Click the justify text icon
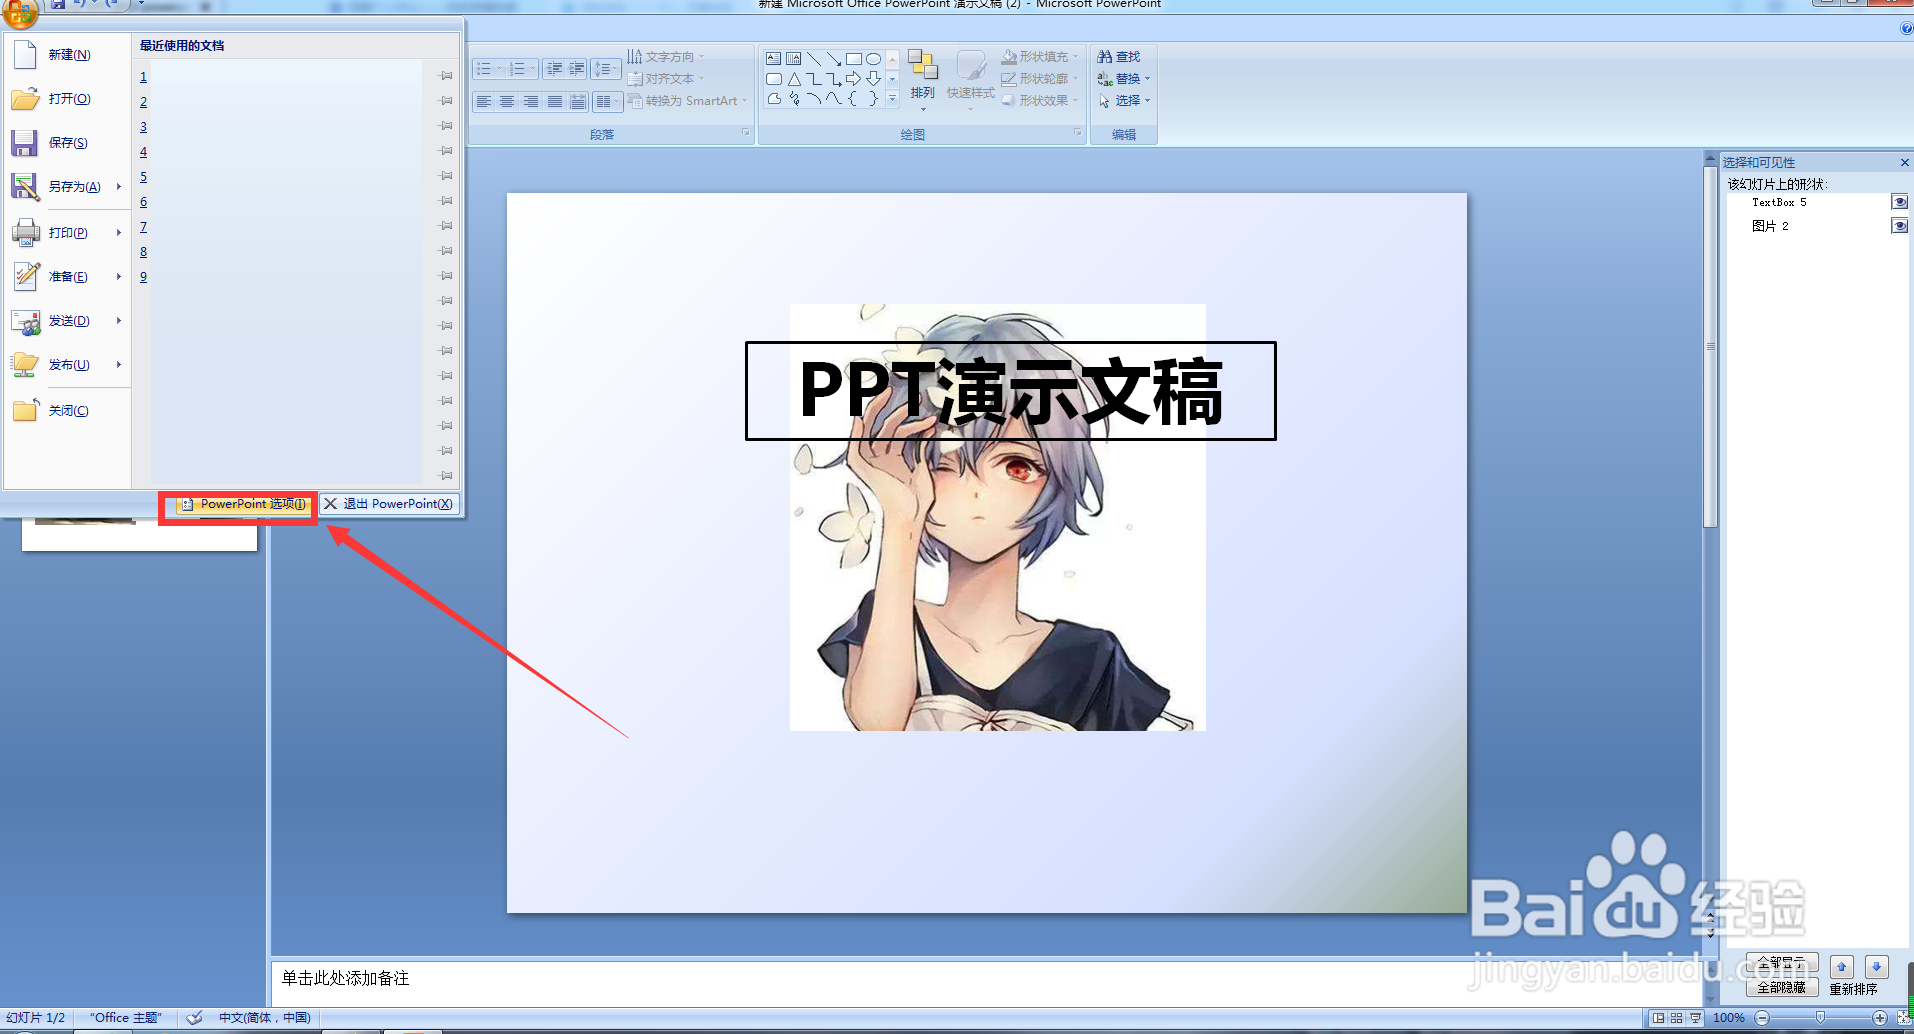 [x=554, y=102]
